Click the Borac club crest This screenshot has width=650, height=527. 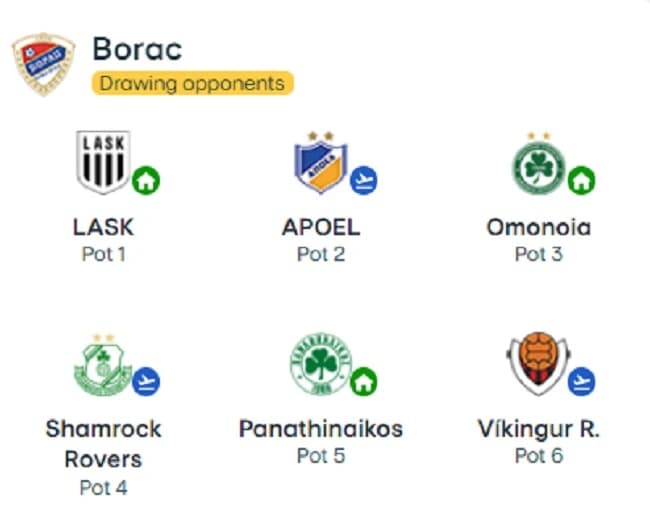pos(44,64)
